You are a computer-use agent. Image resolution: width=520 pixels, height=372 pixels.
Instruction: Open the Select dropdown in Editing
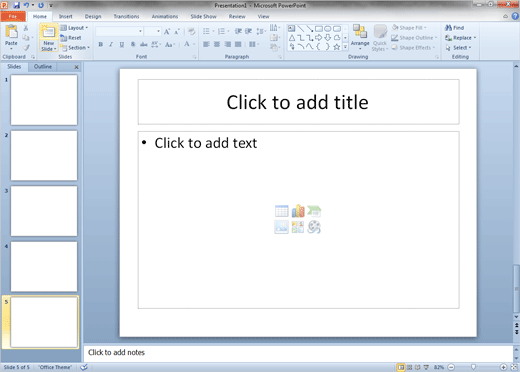[x=459, y=48]
